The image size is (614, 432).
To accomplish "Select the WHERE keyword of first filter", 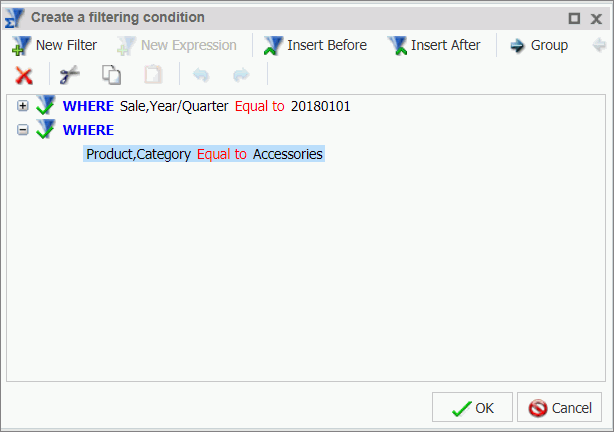I will click(88, 106).
